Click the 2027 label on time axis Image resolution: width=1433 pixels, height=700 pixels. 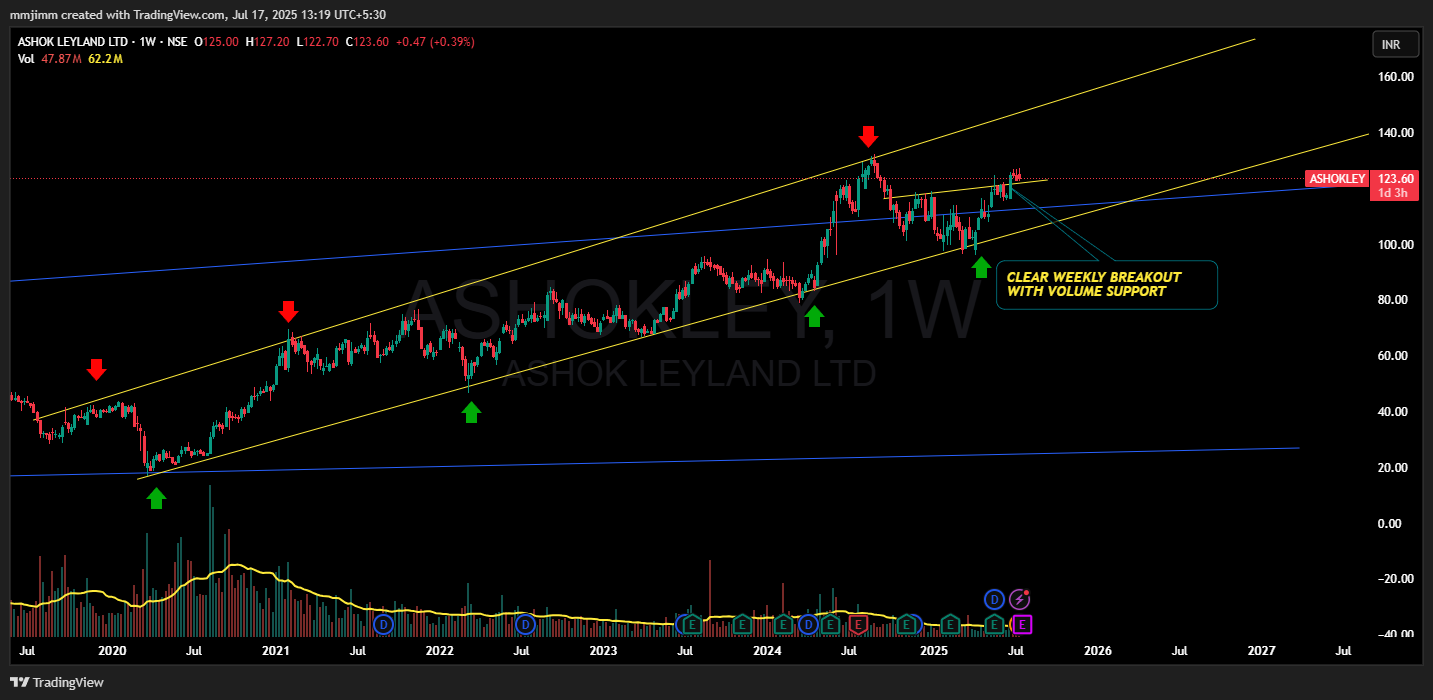coord(1262,651)
